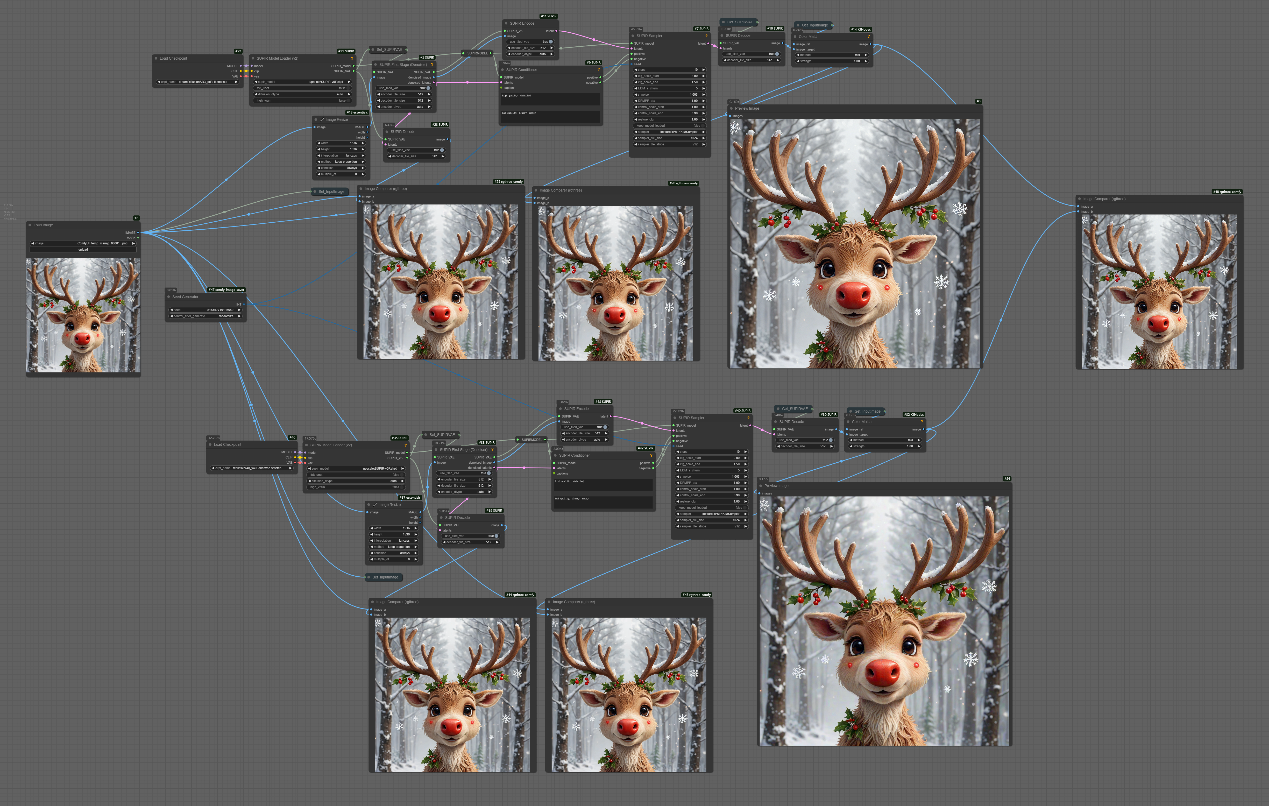Open the image file dropdown in Load Image
This screenshot has height=806, width=1269.
83,242
